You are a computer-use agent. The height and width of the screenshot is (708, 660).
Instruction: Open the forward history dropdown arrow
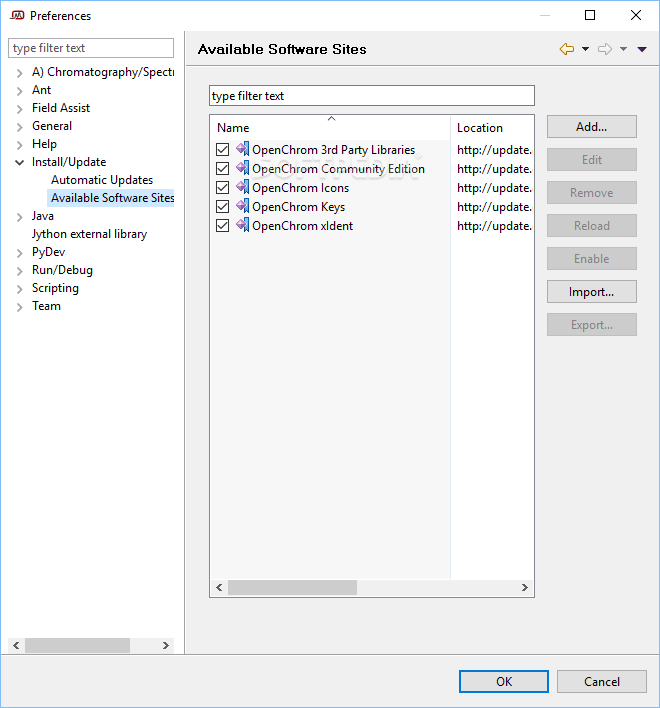623,49
